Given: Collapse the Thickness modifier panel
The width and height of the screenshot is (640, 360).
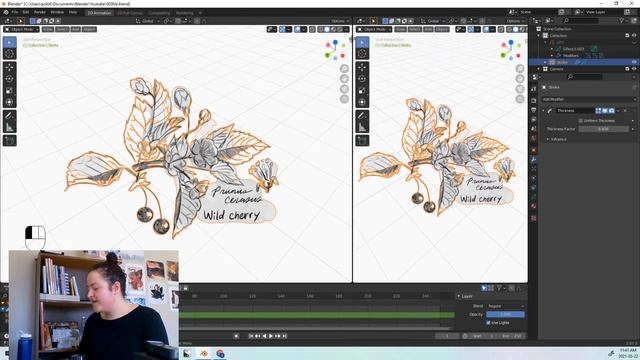Looking at the screenshot, I should pos(544,111).
